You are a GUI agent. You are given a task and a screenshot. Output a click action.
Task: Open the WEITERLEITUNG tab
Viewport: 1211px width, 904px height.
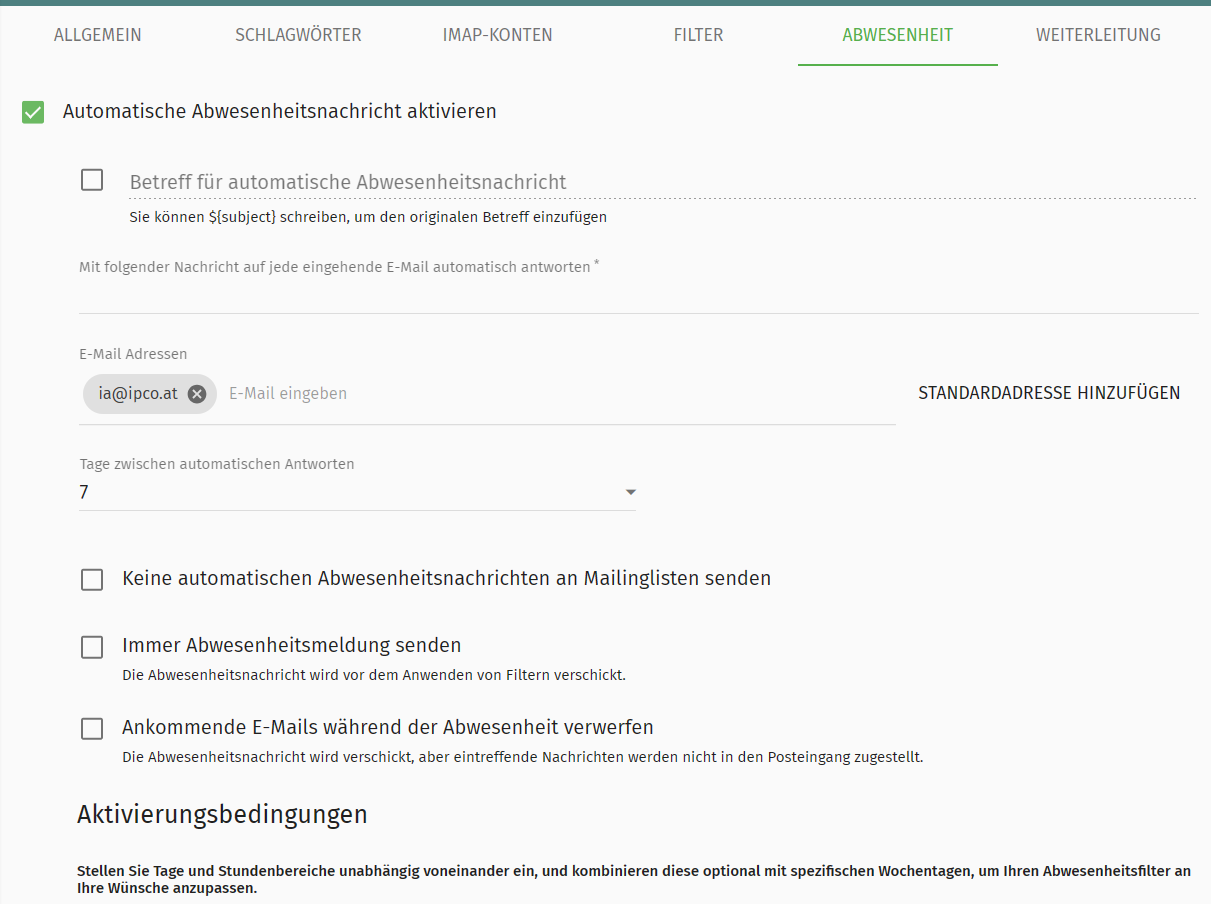click(x=1098, y=35)
